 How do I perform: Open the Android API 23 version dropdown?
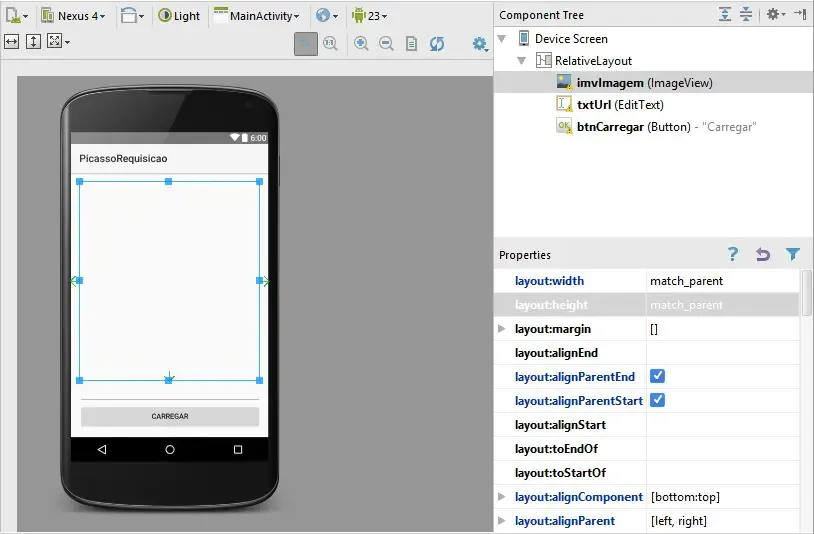coord(369,16)
